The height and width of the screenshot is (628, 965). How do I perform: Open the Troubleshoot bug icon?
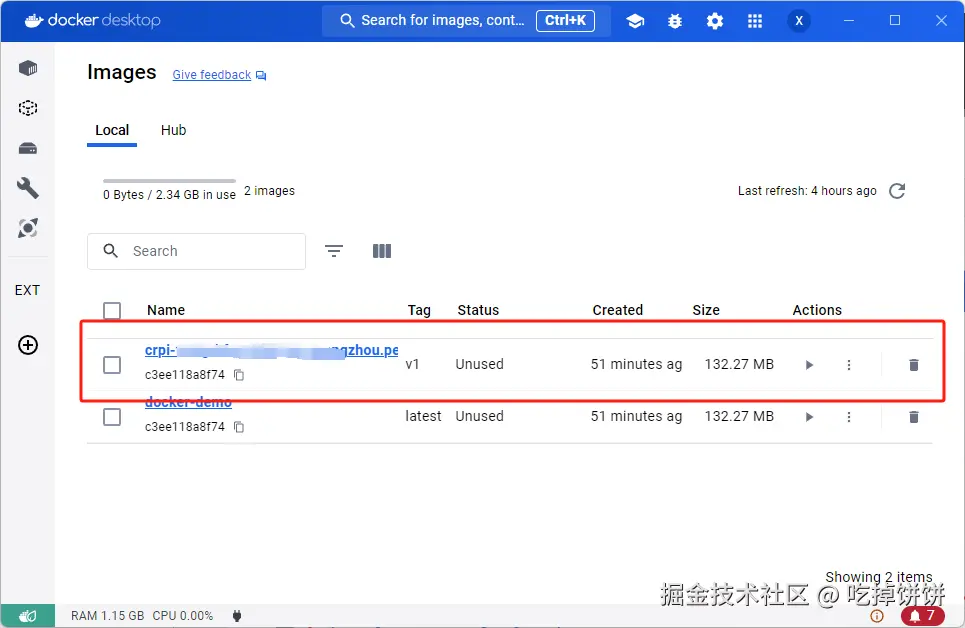[x=675, y=21]
